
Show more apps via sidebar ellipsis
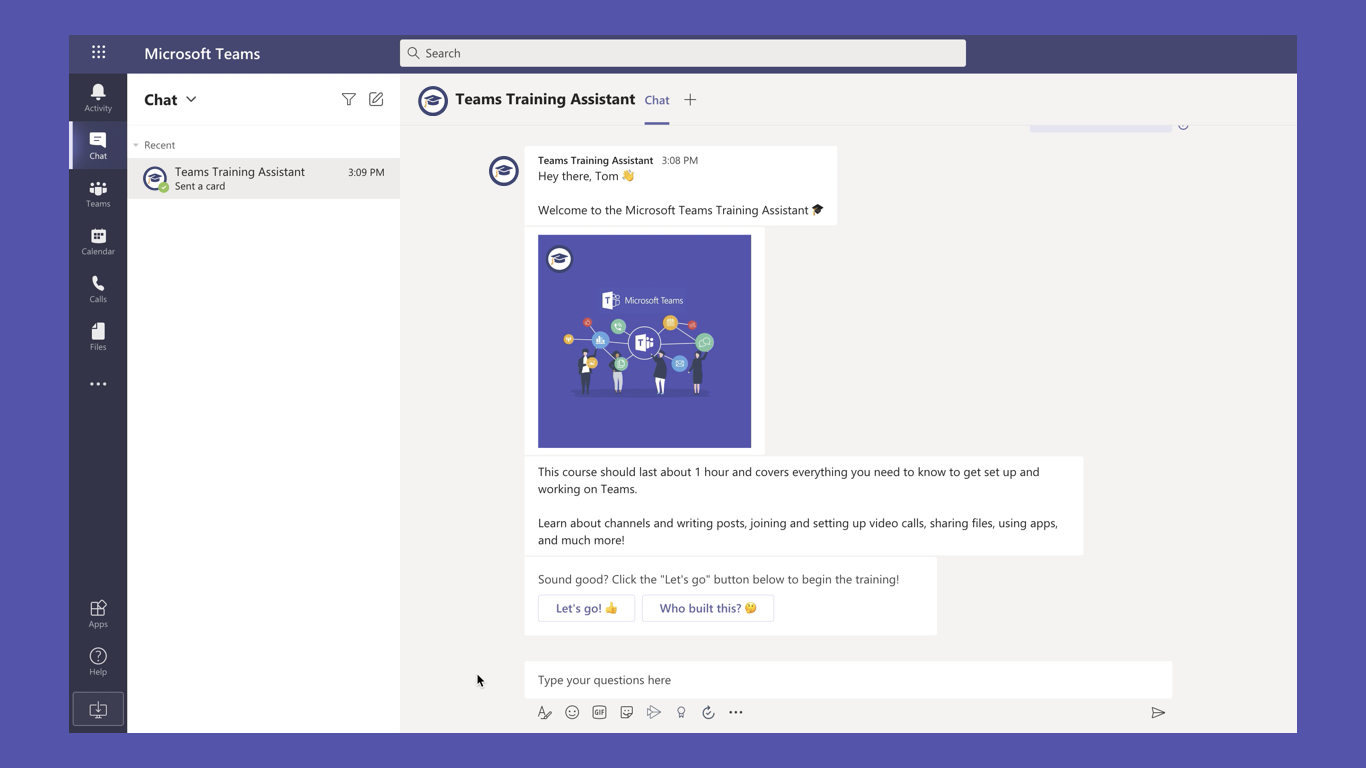tap(98, 384)
